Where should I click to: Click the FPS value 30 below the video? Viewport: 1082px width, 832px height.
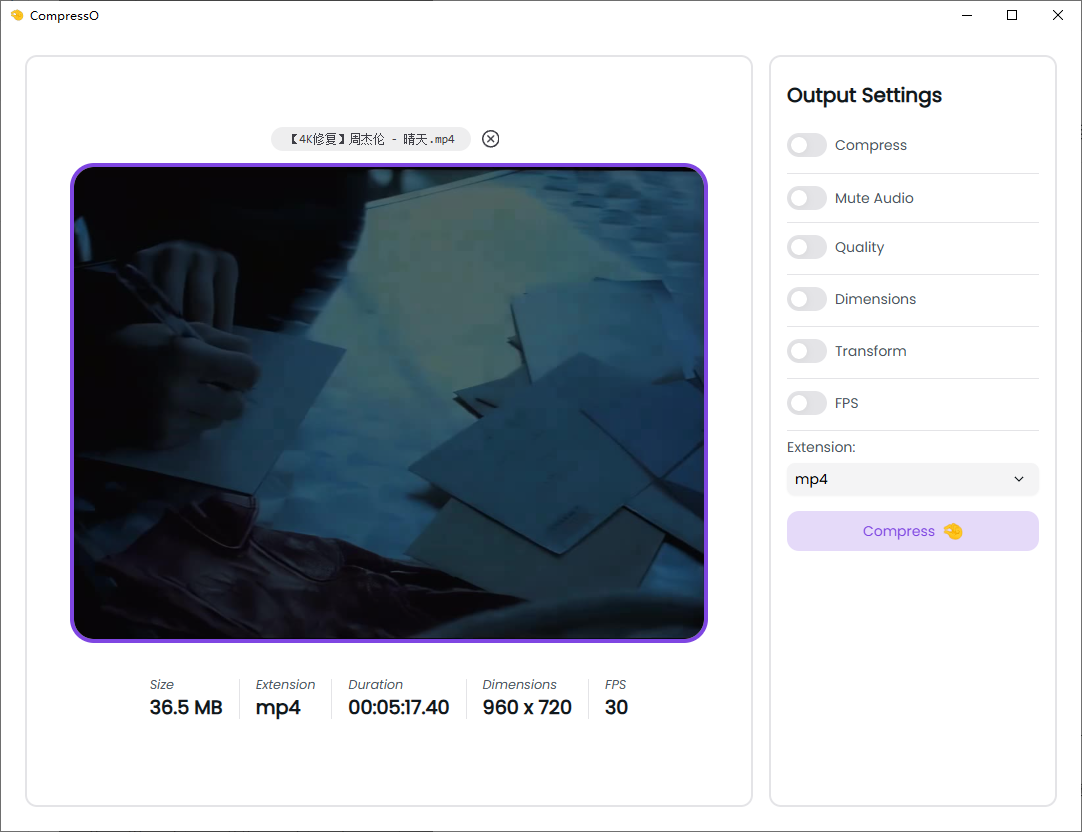[x=616, y=708]
